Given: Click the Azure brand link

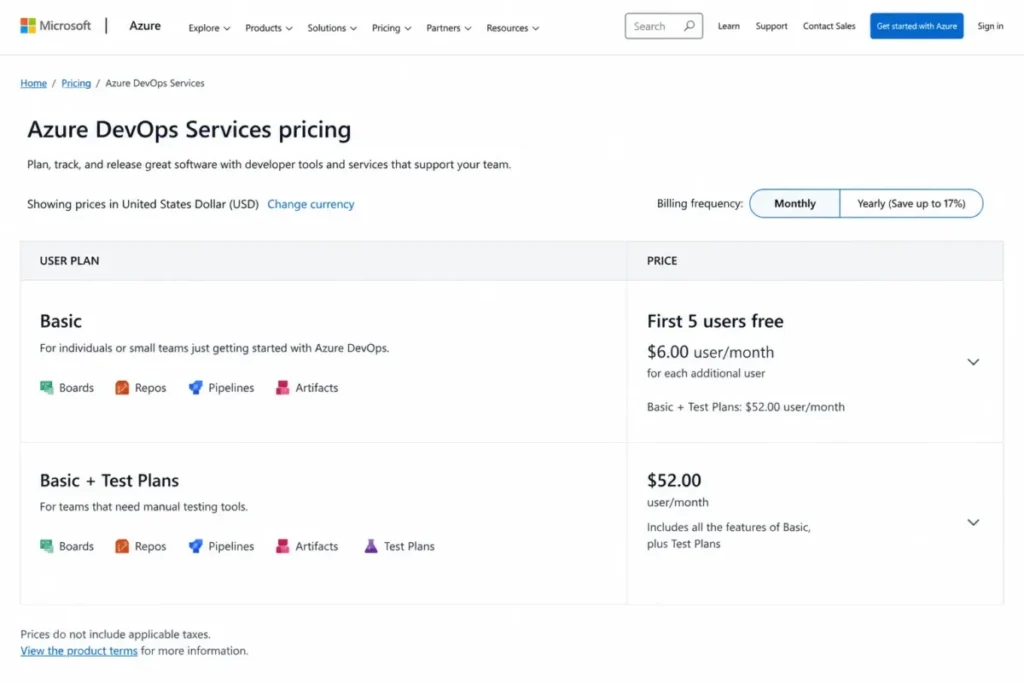Looking at the screenshot, I should (145, 25).
